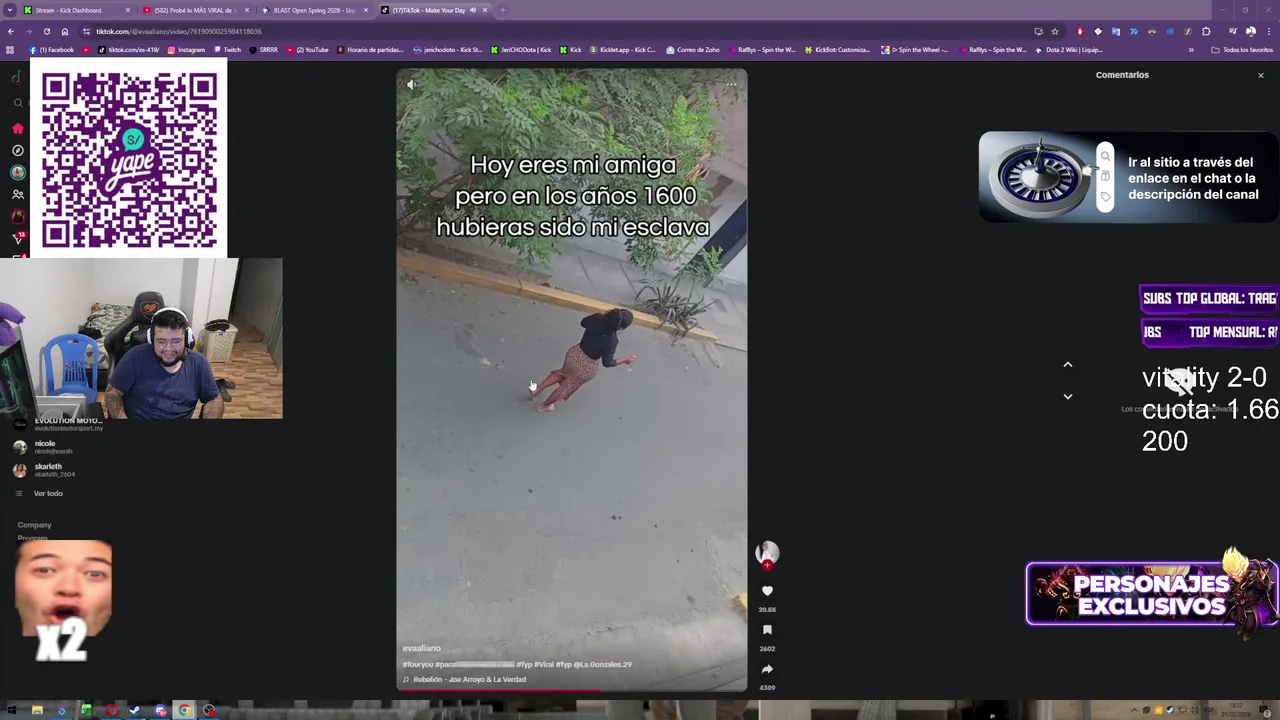Image resolution: width=1280 pixels, height=720 pixels.
Task: Unmute video with the speaker icon
Action: [411, 85]
